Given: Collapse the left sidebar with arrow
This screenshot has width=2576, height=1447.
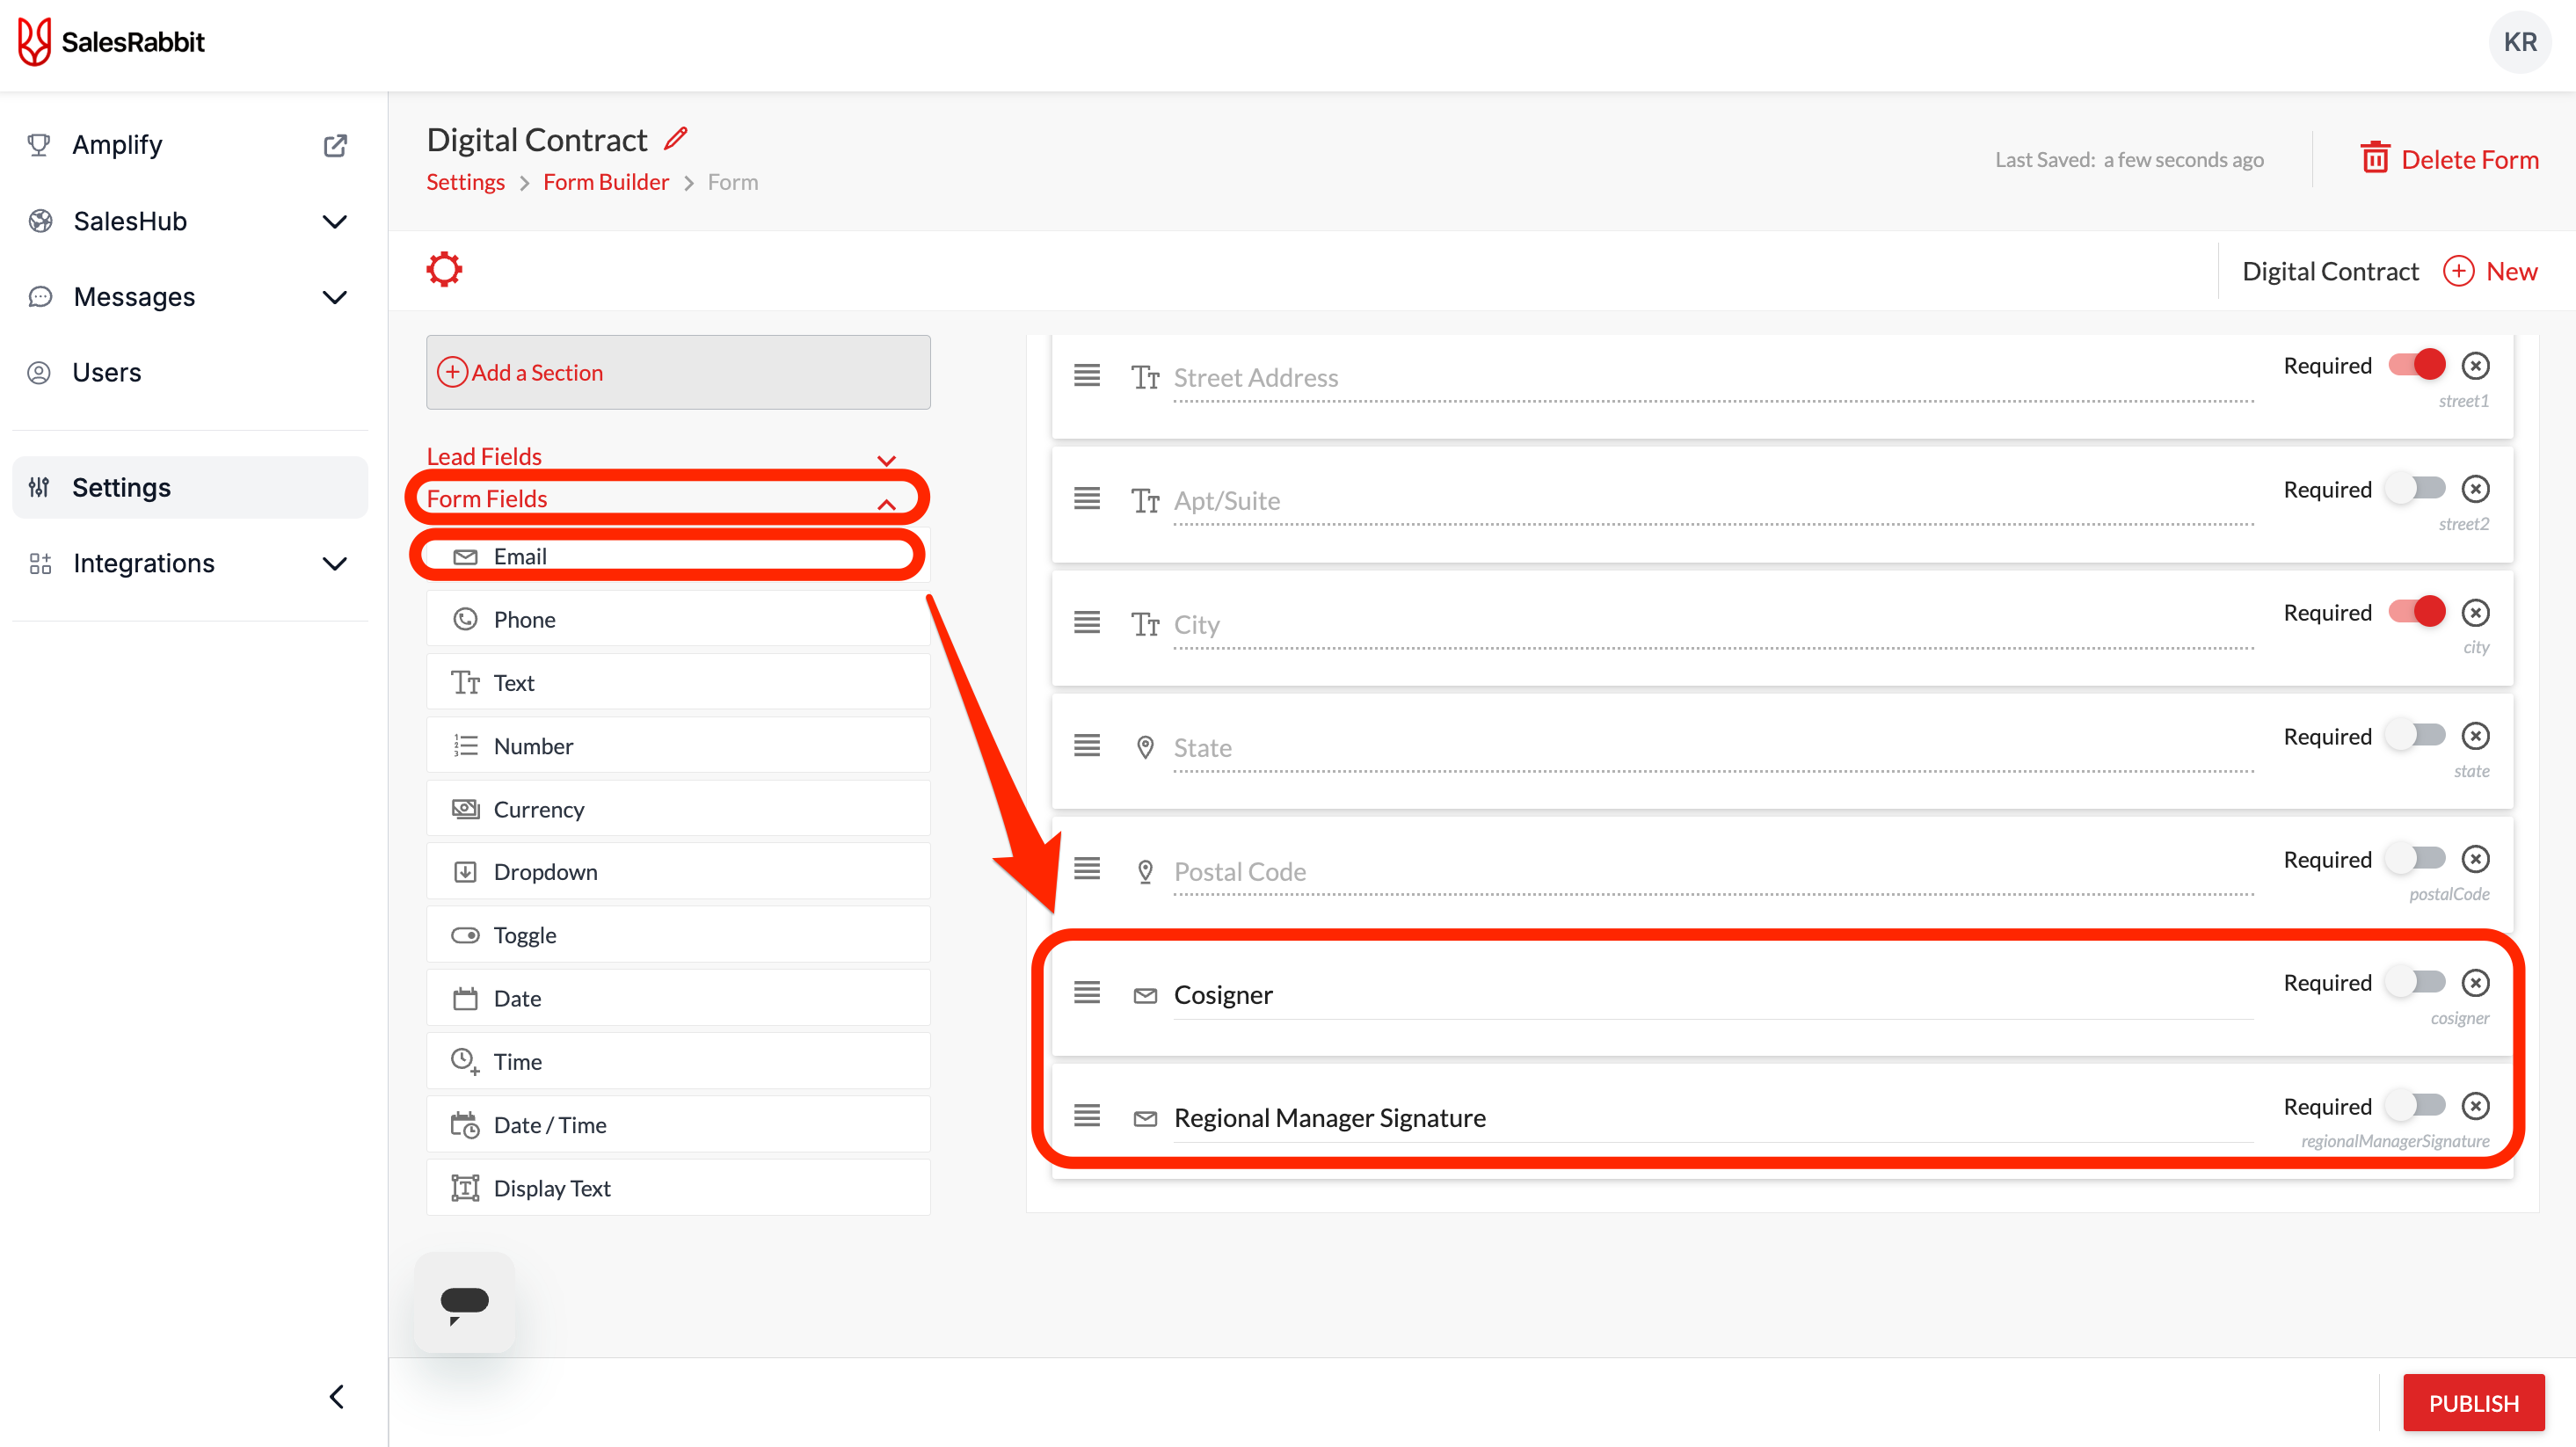Looking at the screenshot, I should [337, 1396].
